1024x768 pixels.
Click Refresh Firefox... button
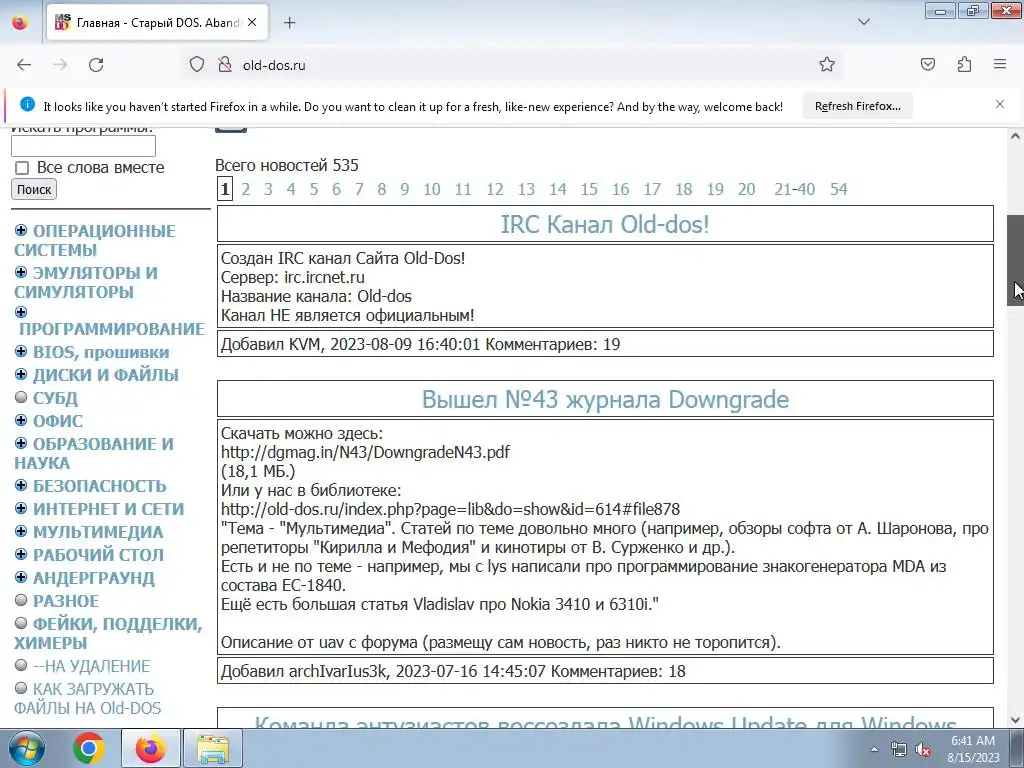coord(857,106)
